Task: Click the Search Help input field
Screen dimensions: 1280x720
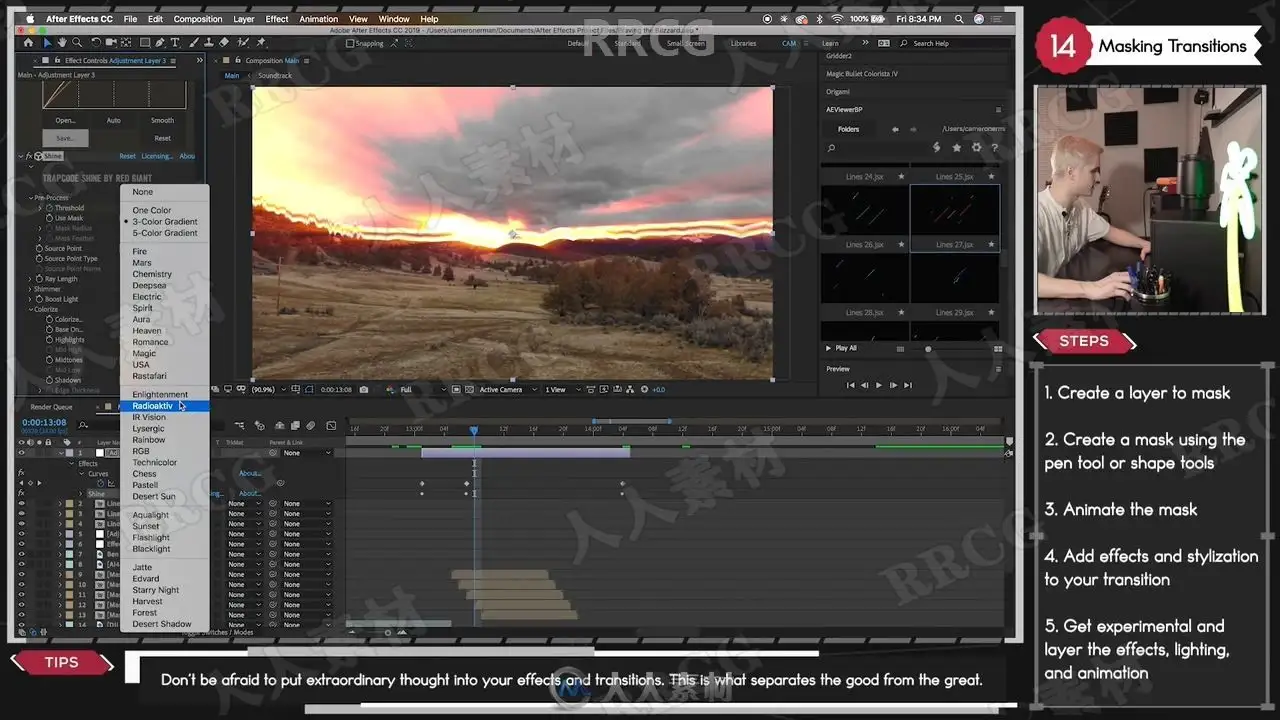Action: coord(950,43)
